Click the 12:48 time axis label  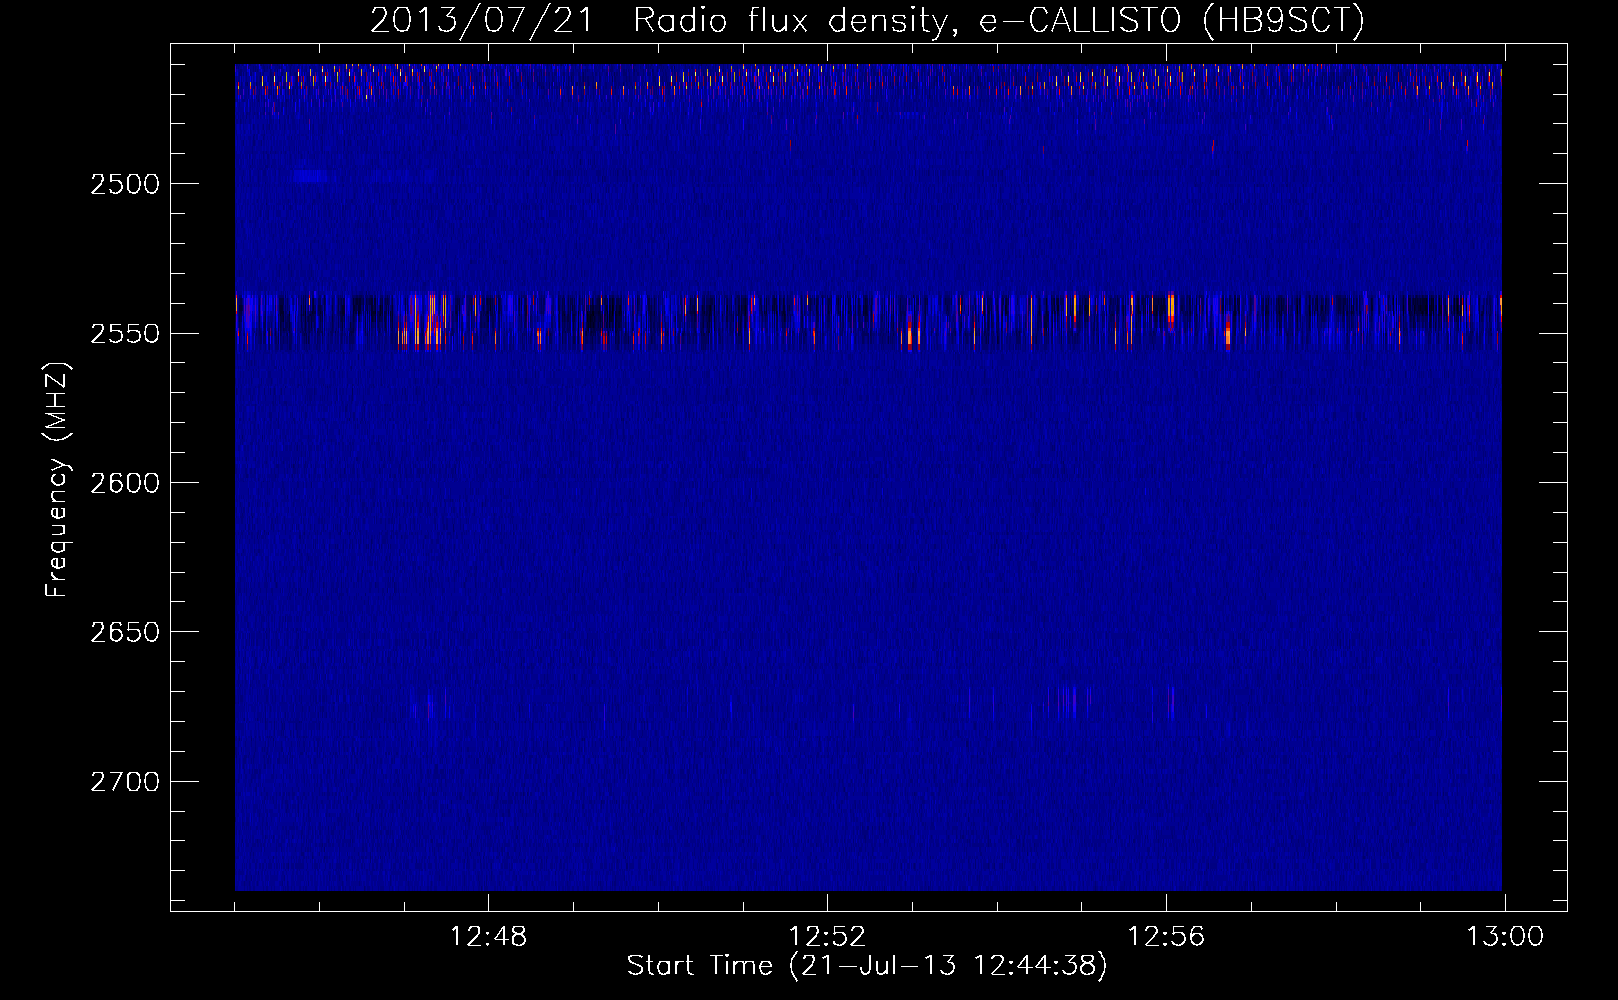(488, 937)
